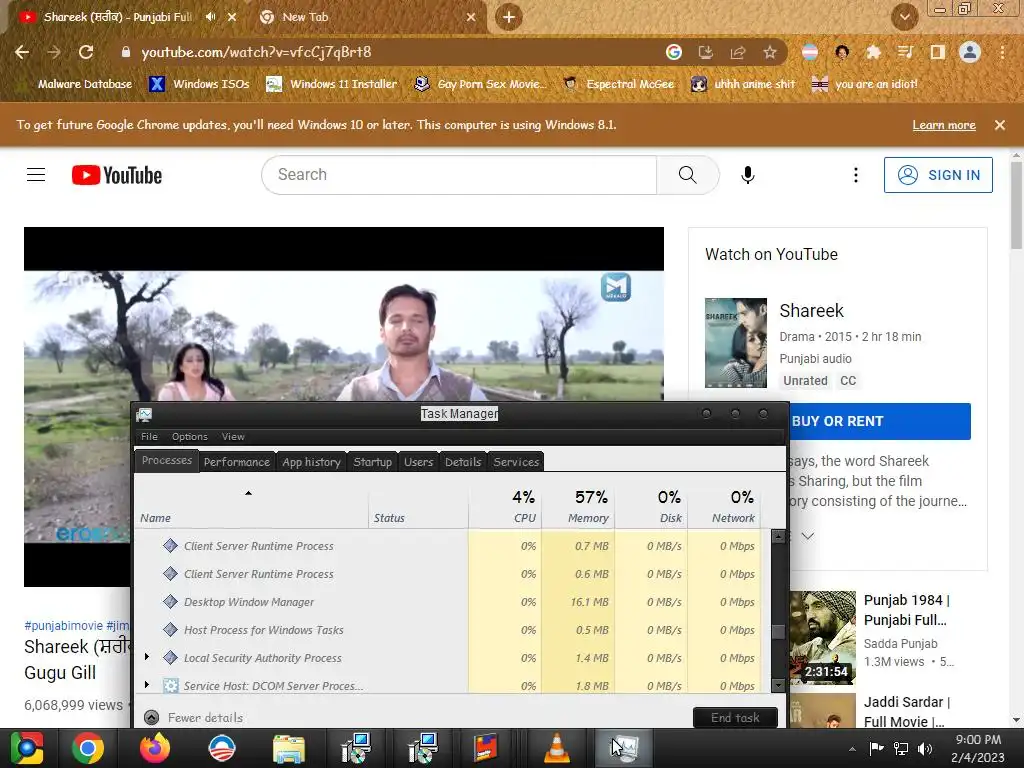Open the Malware Database bookmark

pyautogui.click(x=76, y=84)
